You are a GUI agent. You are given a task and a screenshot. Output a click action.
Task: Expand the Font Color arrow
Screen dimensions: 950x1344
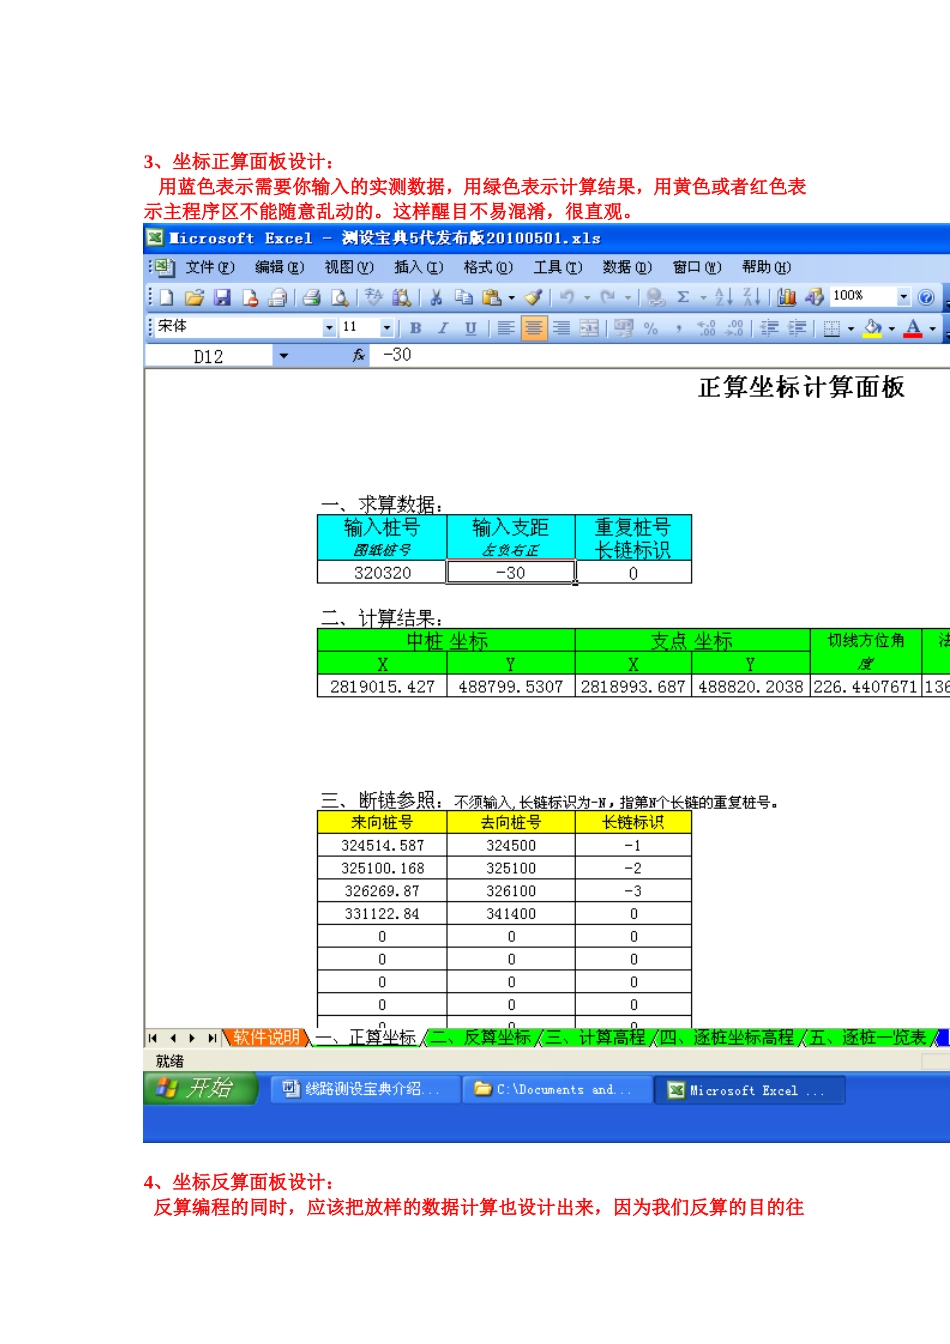pos(932,328)
